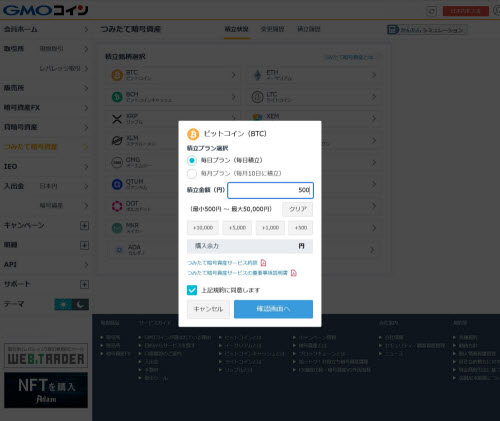Click the XLM coin icon in the list
500x421 pixels.
[x=117, y=141]
